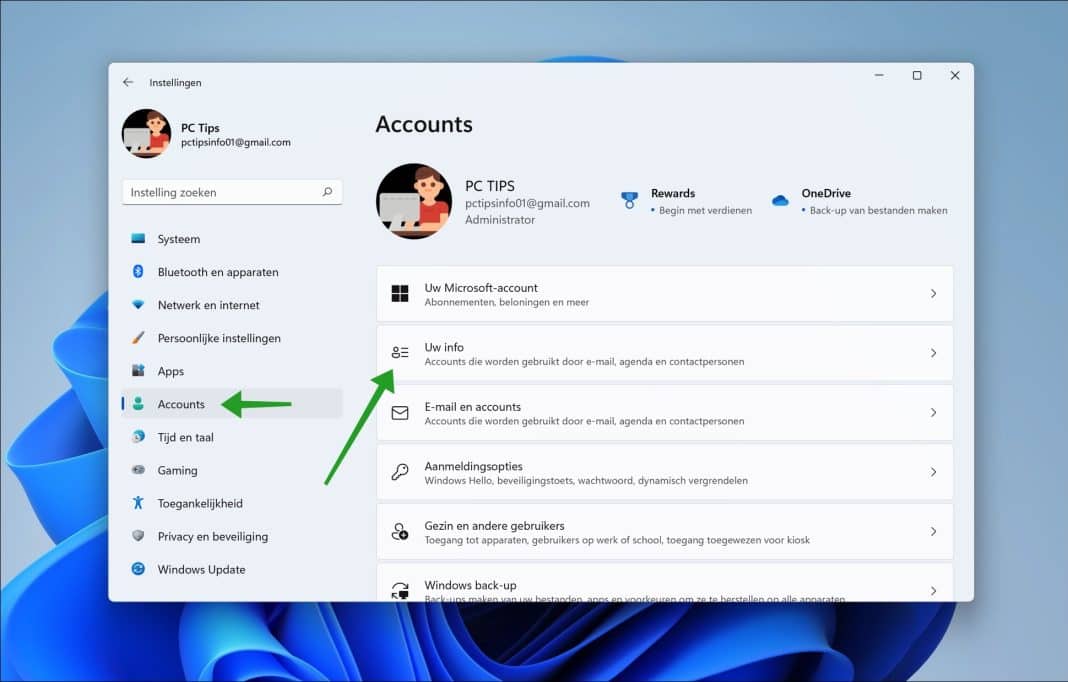Open Gaming using the controller icon
1068x682 pixels.
pos(141,470)
